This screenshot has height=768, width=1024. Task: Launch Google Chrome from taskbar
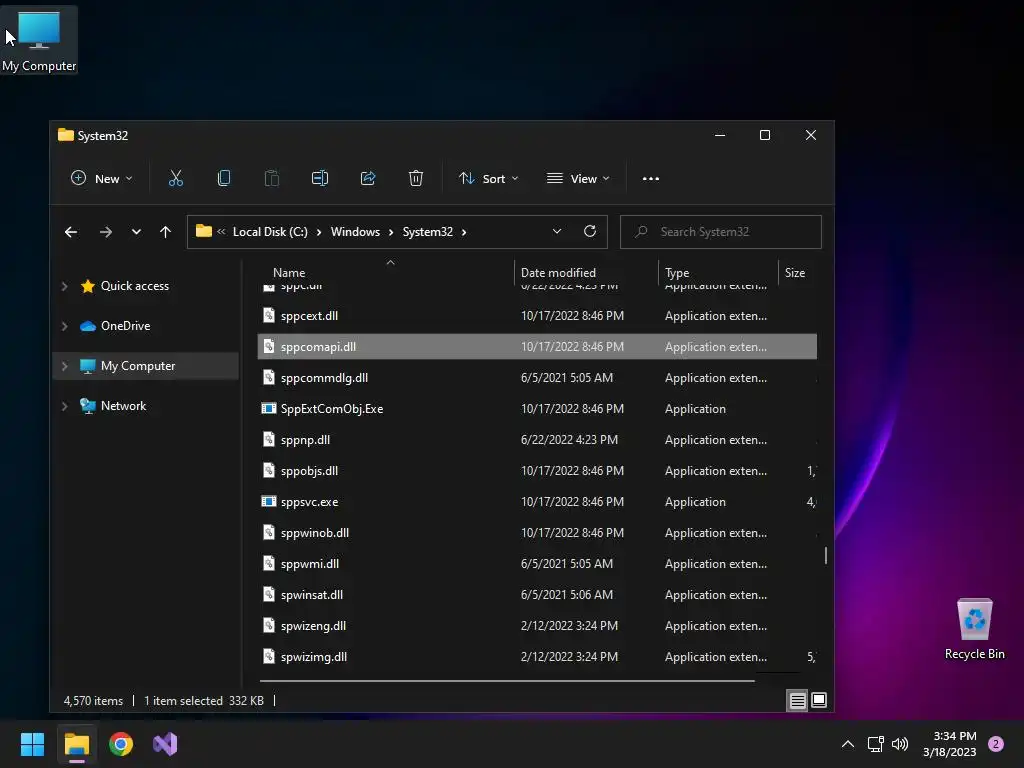click(x=121, y=744)
